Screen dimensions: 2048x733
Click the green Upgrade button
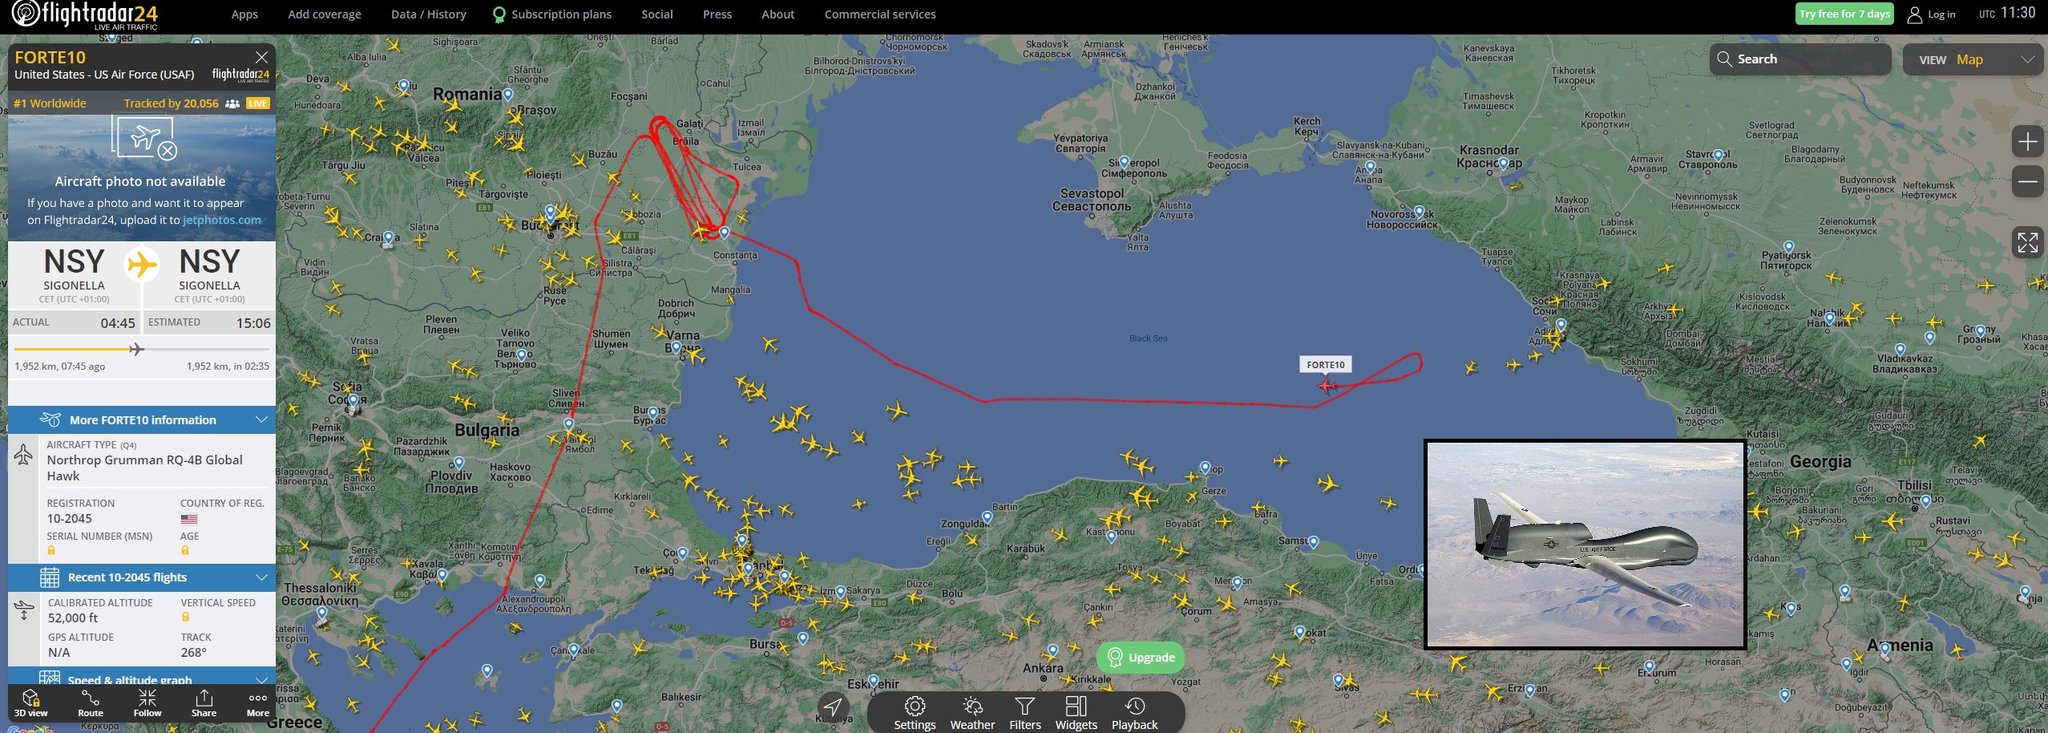[1141, 657]
